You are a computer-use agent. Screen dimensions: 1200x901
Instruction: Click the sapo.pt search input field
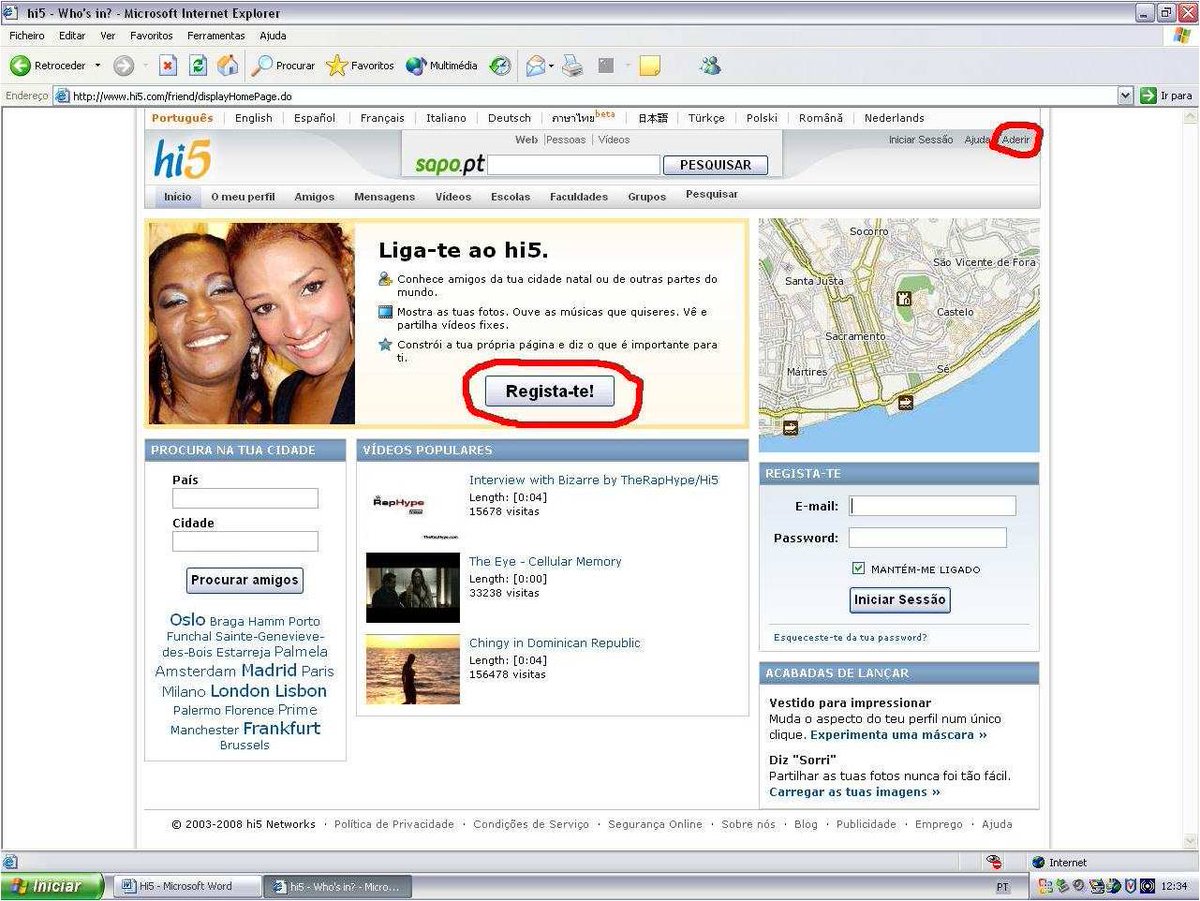point(574,165)
